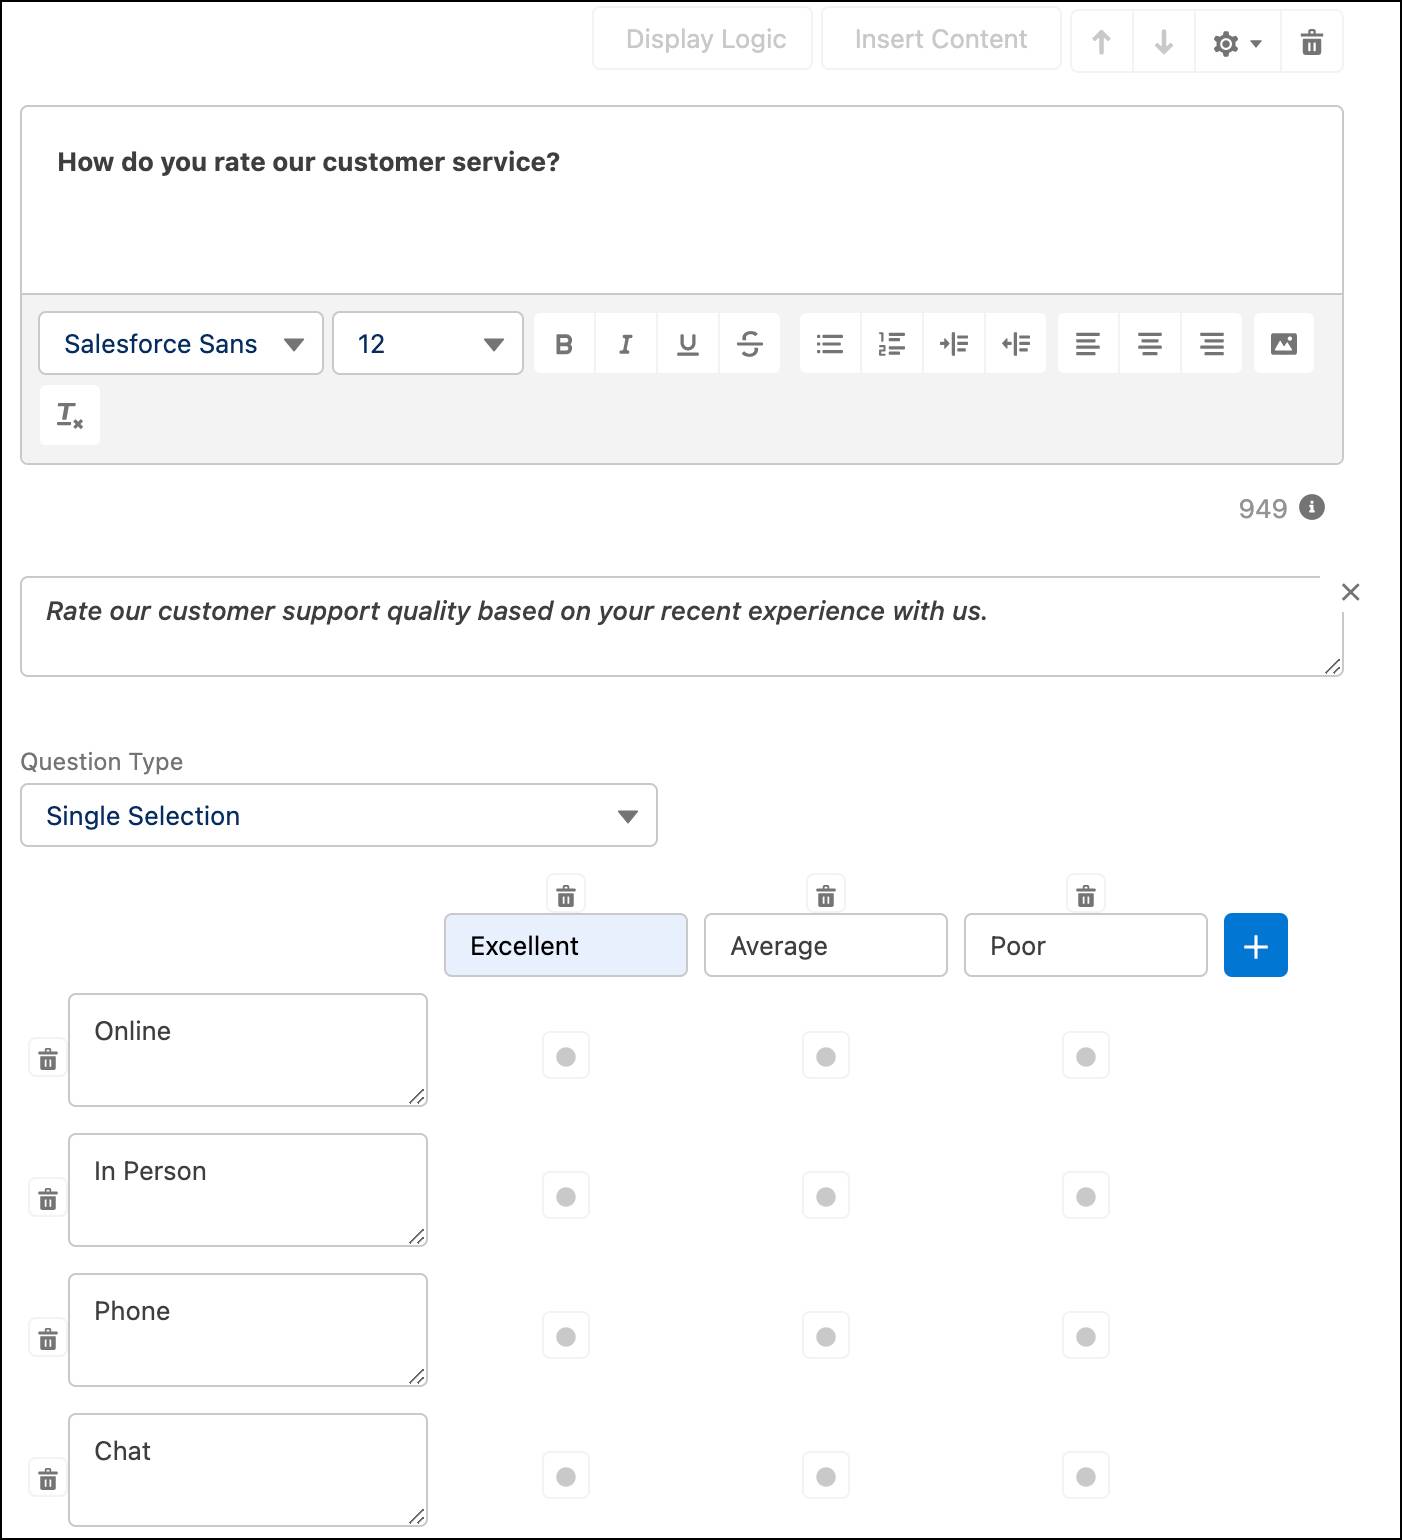The image size is (1402, 1540).
Task: Select Excellent rating for Online
Action: (x=565, y=1055)
